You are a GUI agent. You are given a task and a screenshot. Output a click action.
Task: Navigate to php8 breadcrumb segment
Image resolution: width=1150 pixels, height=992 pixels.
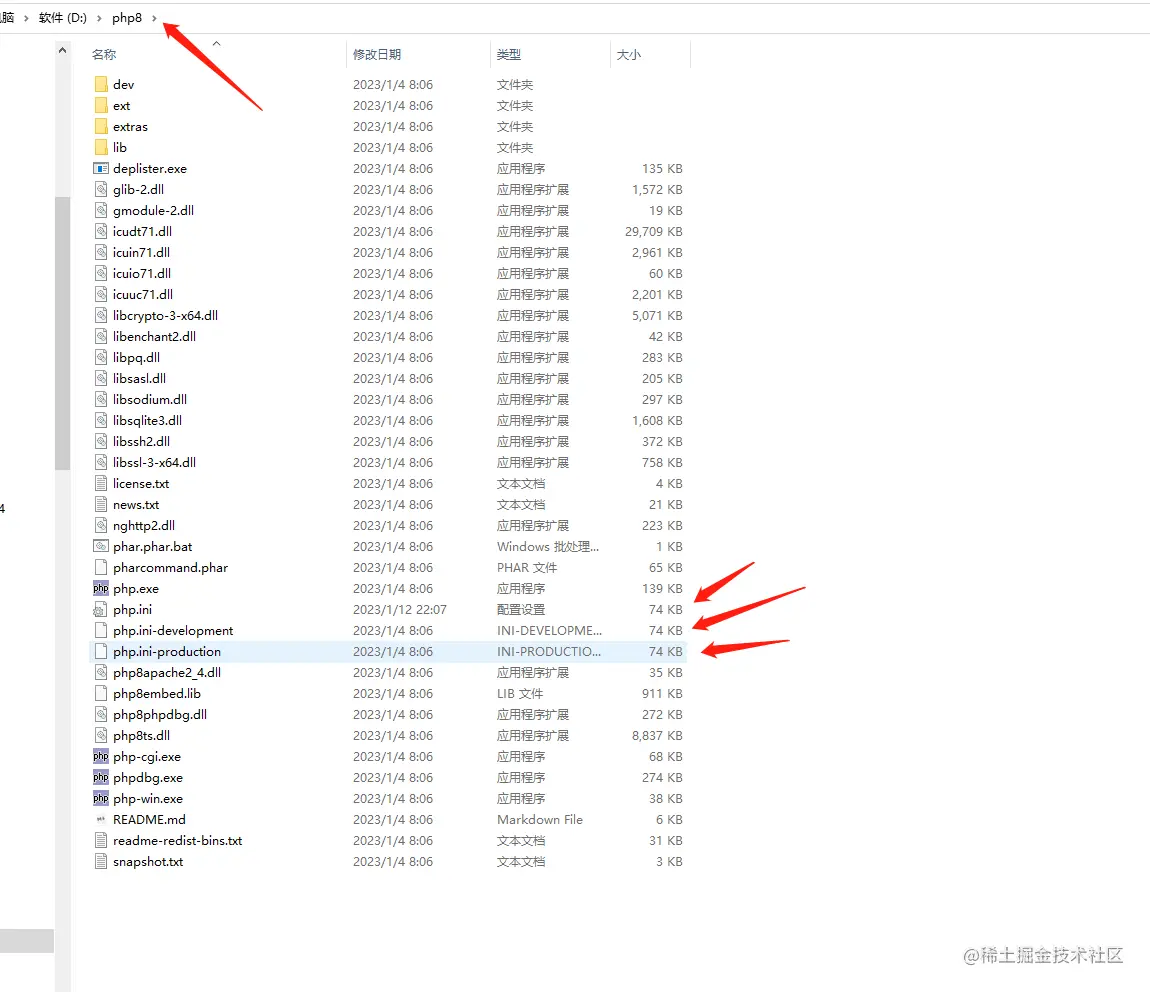tap(127, 18)
